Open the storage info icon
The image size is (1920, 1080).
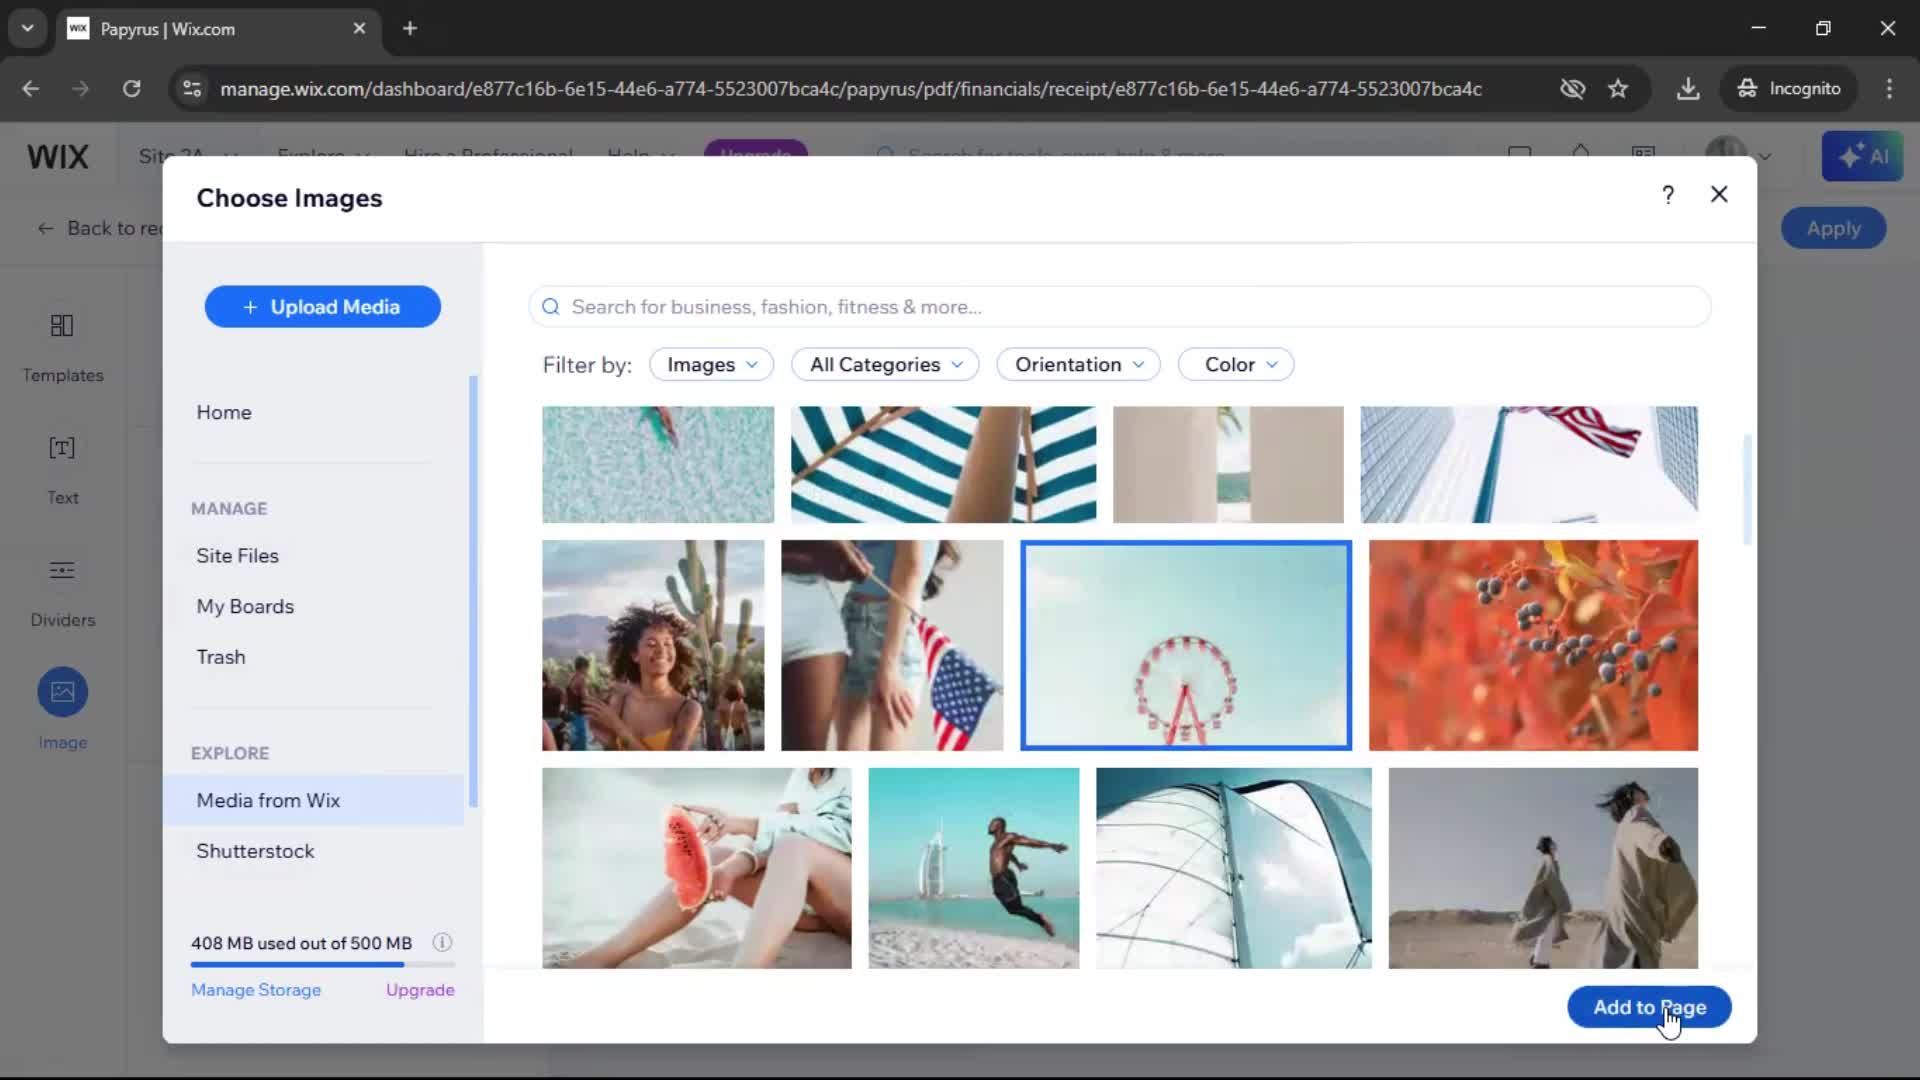coord(442,943)
